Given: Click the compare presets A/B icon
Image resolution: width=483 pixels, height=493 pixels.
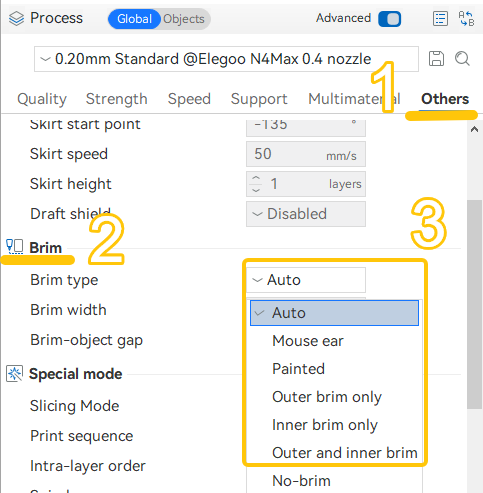Looking at the screenshot, I should [466, 18].
